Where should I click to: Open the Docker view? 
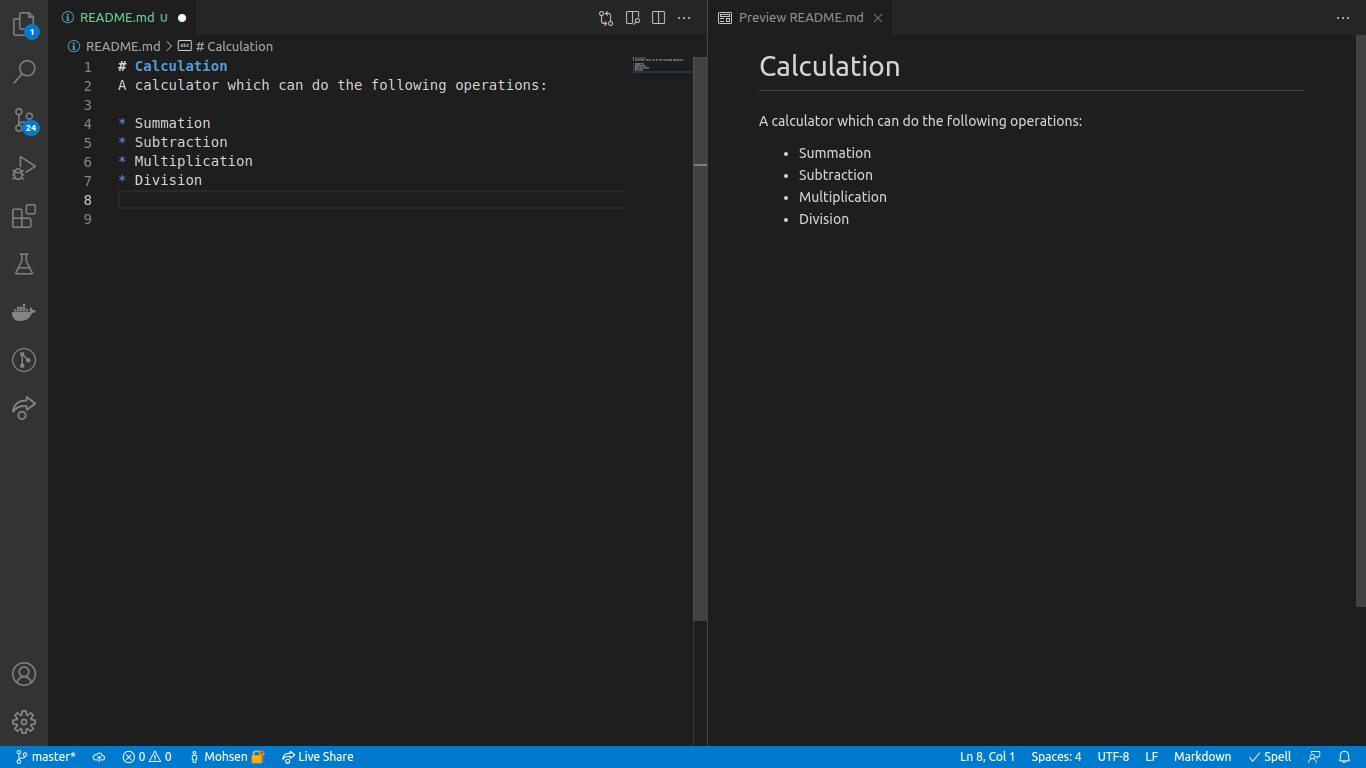[24, 312]
